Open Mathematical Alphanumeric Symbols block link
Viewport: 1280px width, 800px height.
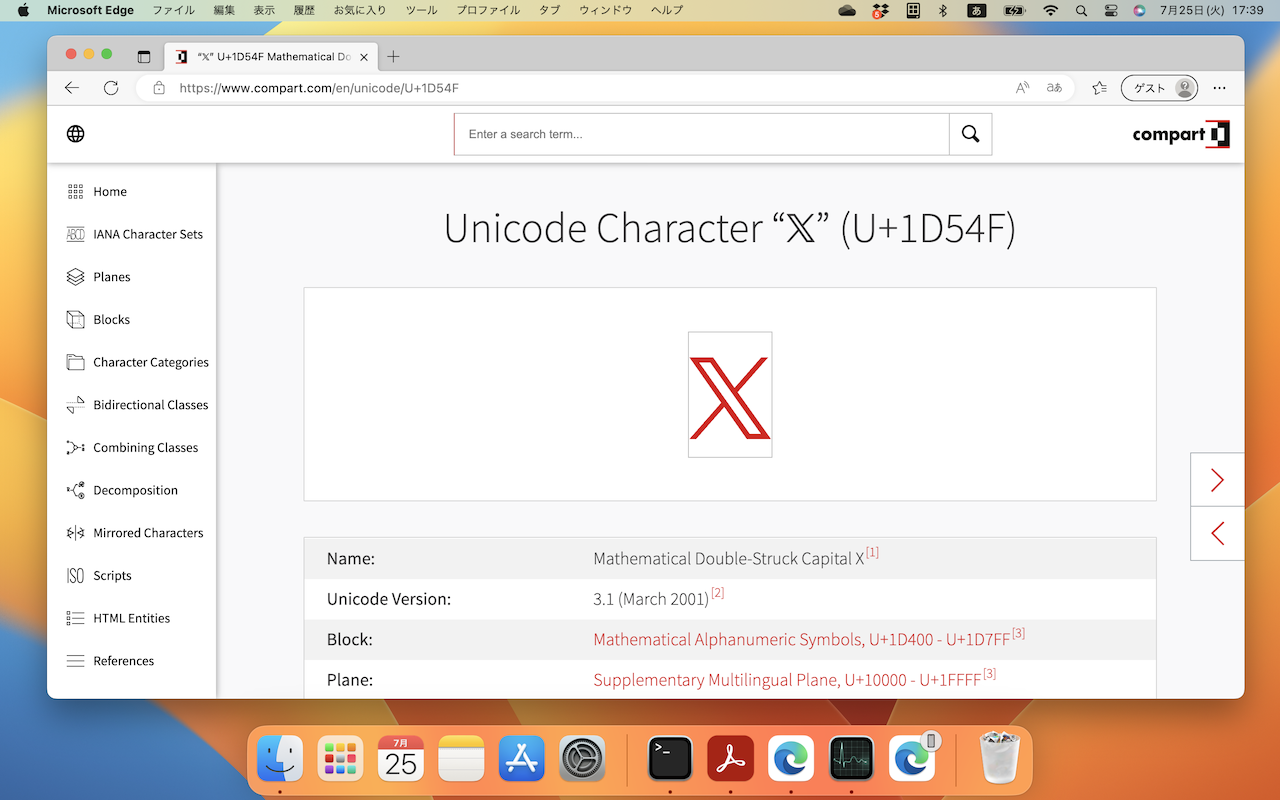click(x=802, y=639)
